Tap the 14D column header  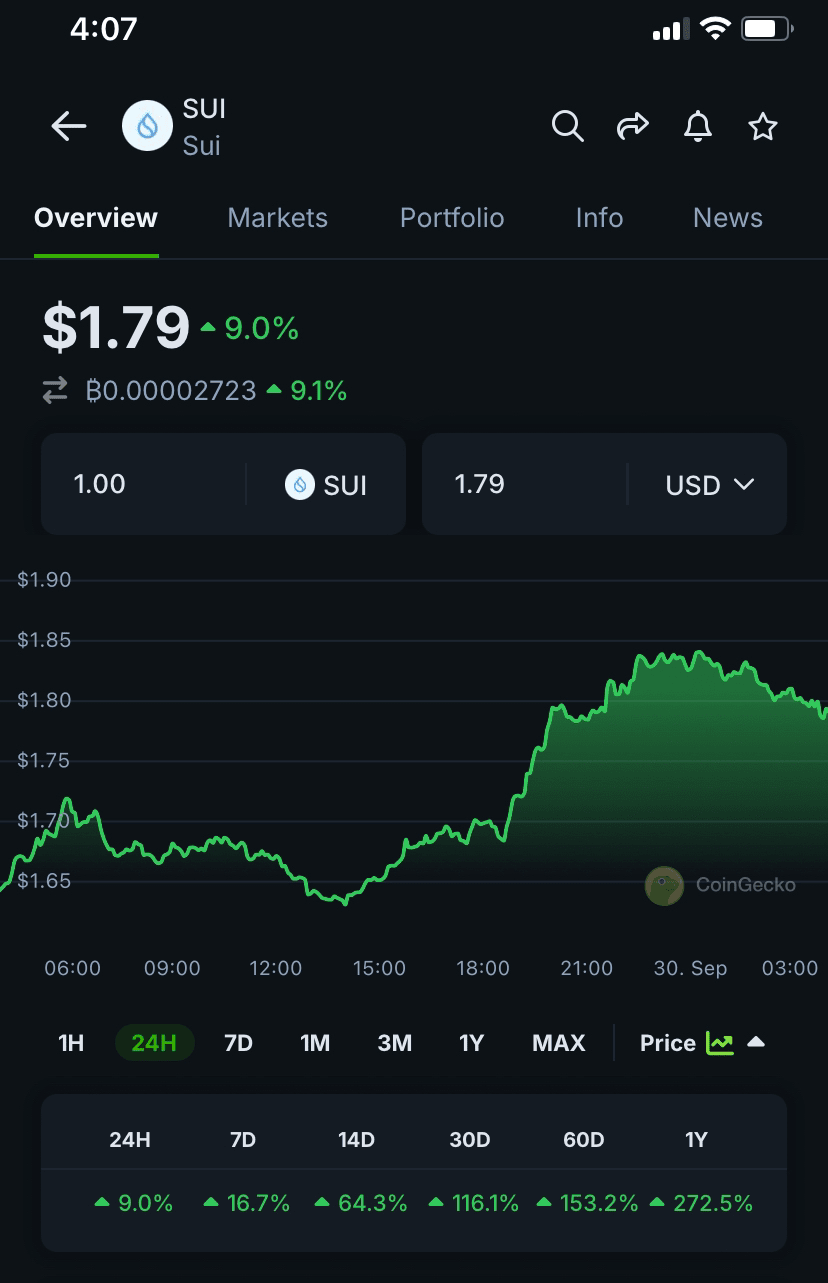pyautogui.click(x=356, y=1139)
